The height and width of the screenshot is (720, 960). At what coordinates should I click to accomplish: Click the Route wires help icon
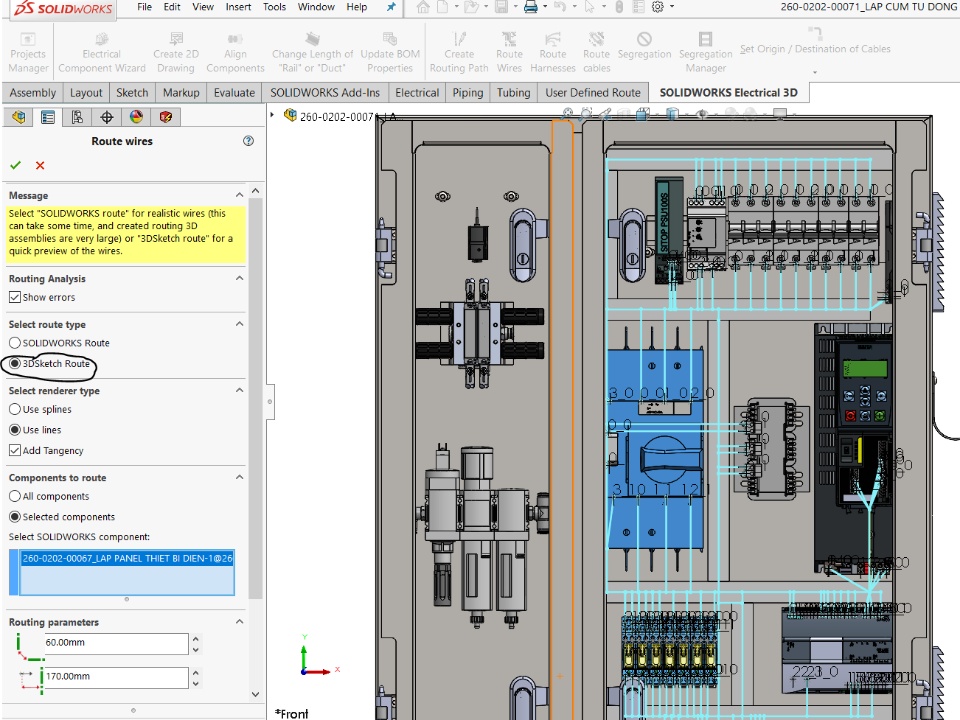coord(248,142)
